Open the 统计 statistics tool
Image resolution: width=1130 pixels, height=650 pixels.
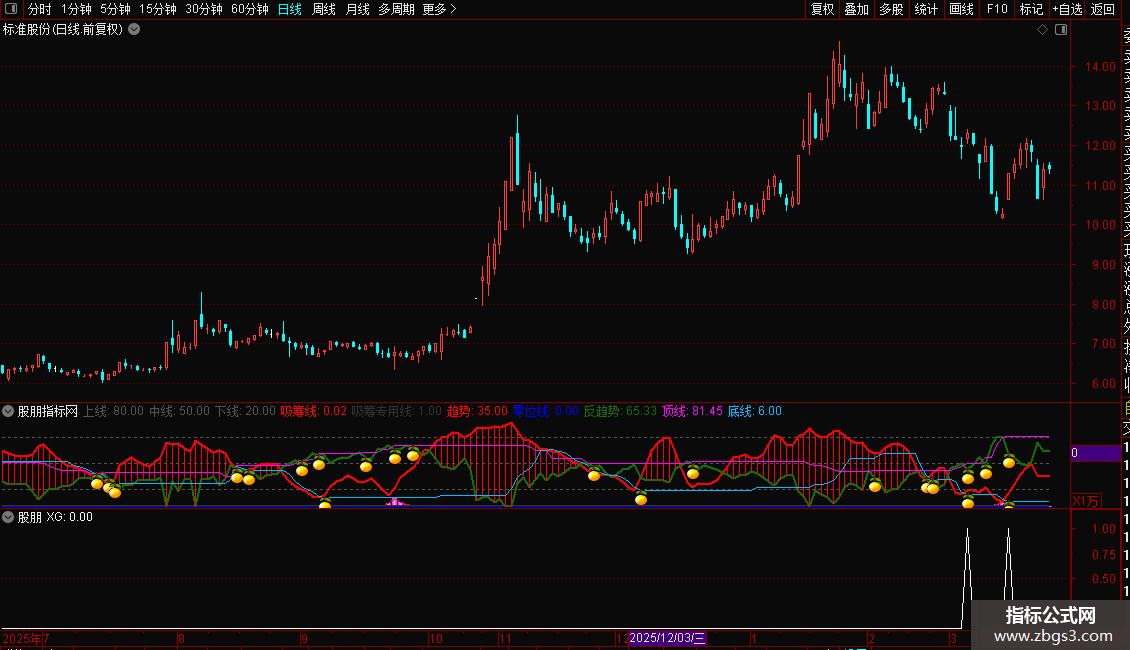click(x=926, y=9)
